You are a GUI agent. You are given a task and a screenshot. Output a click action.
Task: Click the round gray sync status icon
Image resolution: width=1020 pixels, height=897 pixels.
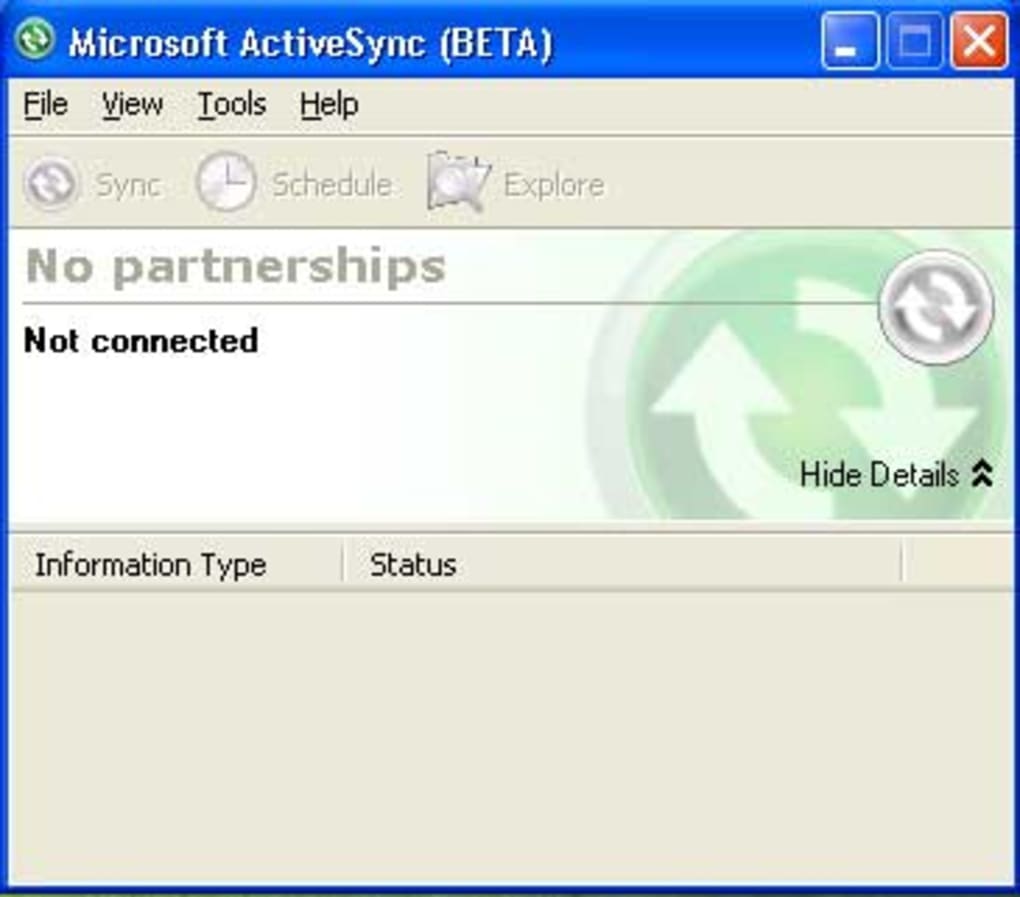936,307
